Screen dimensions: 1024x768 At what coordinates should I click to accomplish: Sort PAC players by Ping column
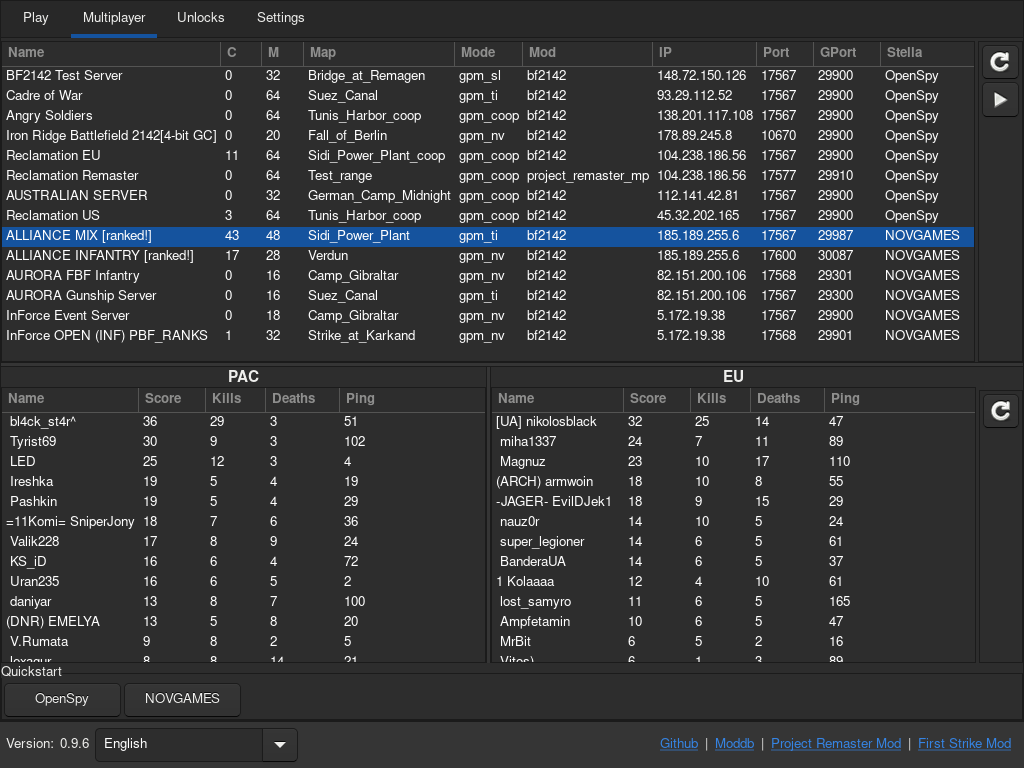(411, 399)
